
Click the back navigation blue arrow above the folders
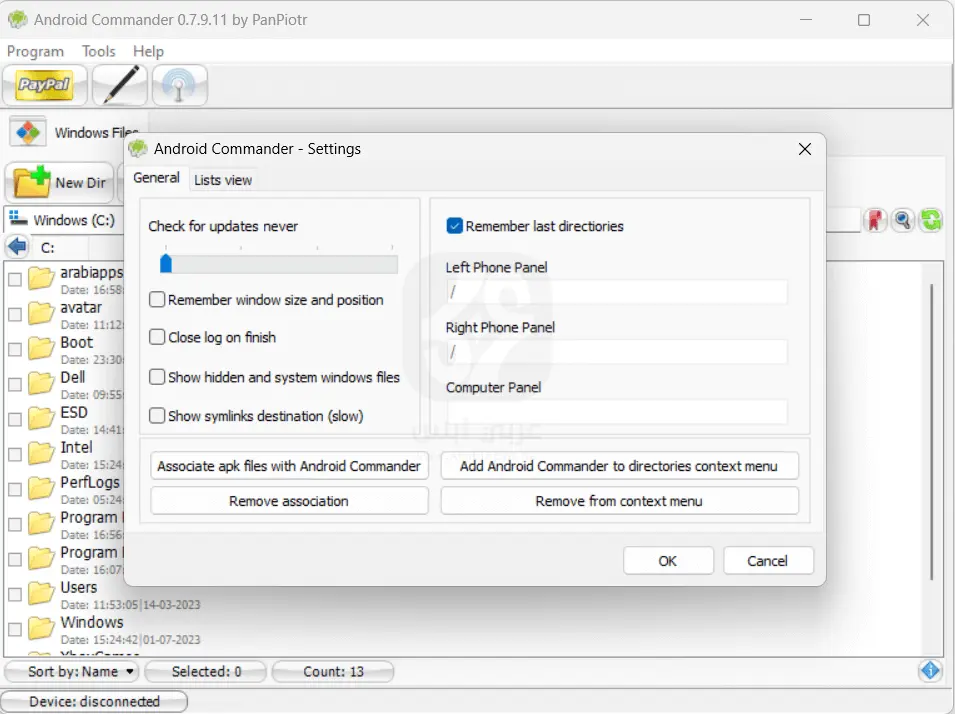[x=15, y=246]
